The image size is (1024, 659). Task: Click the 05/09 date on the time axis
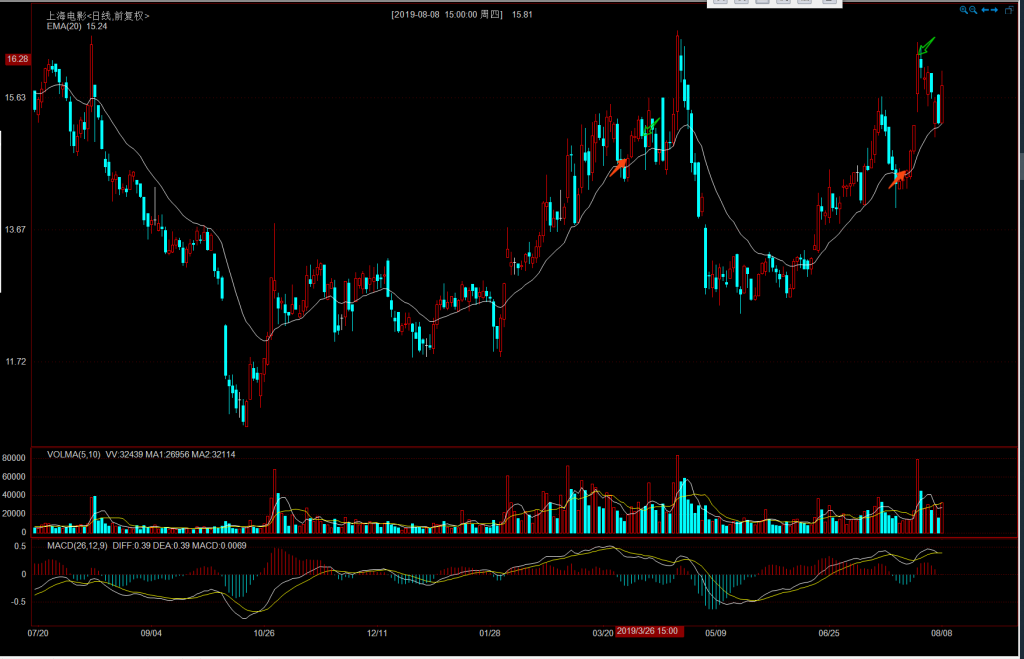tap(716, 632)
